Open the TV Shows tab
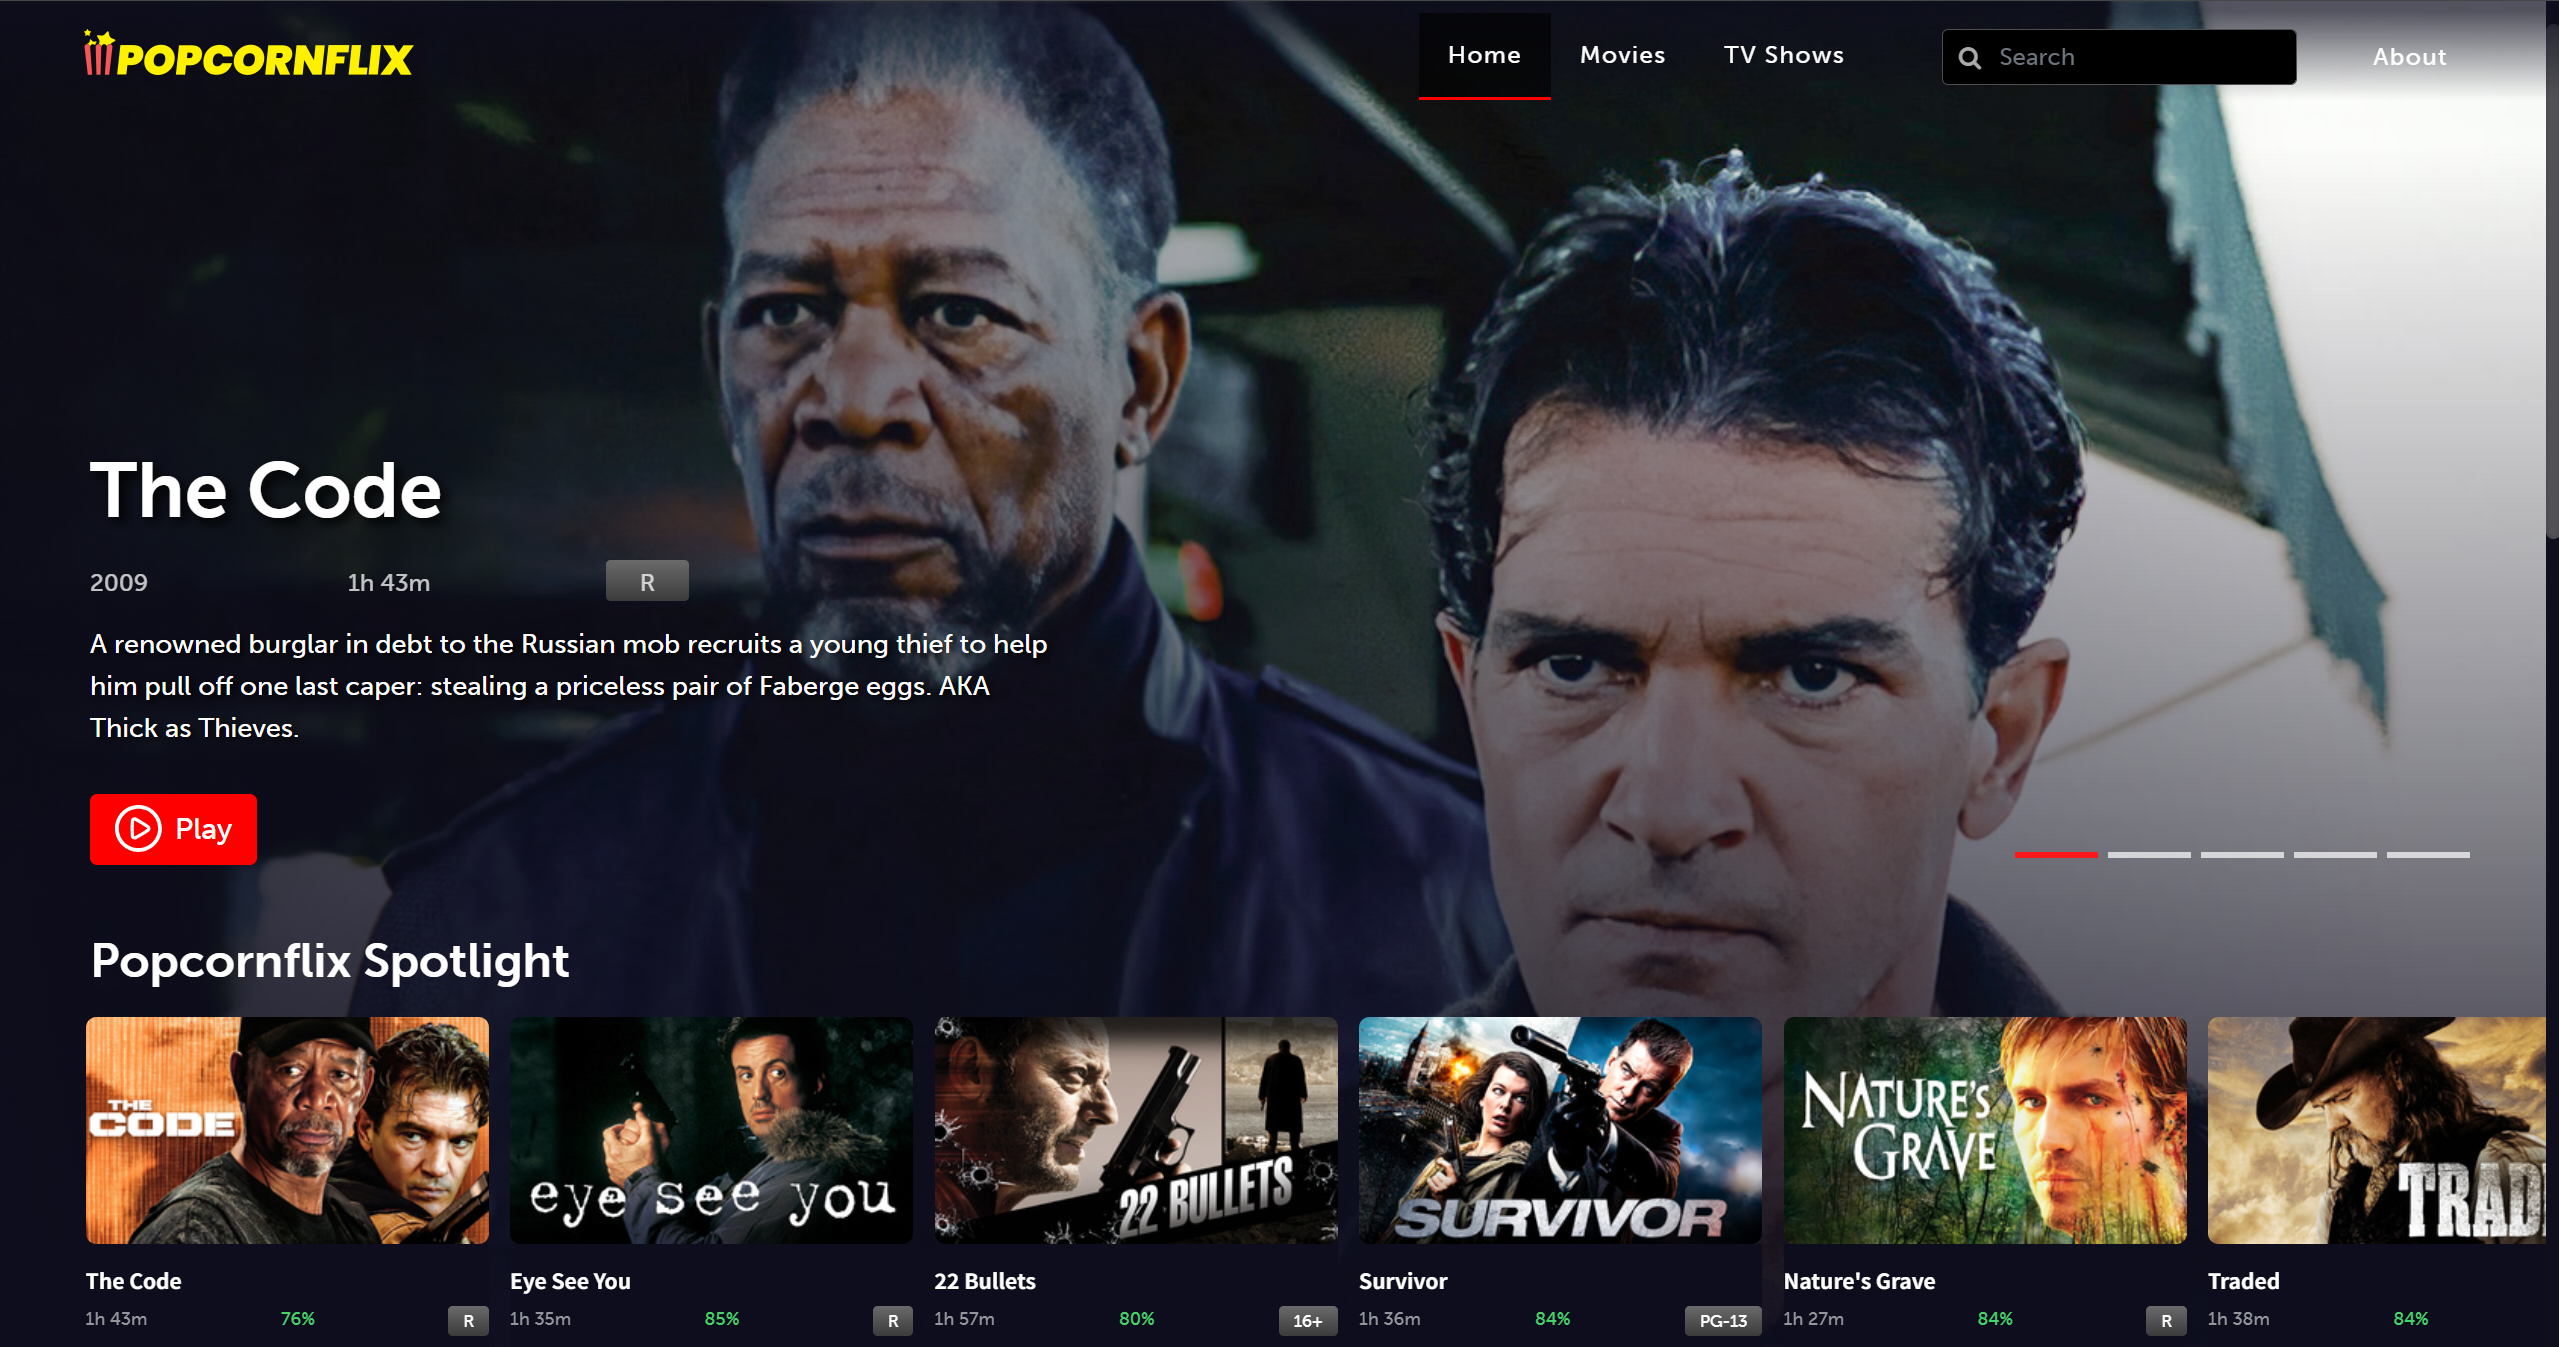 pyautogui.click(x=1783, y=56)
